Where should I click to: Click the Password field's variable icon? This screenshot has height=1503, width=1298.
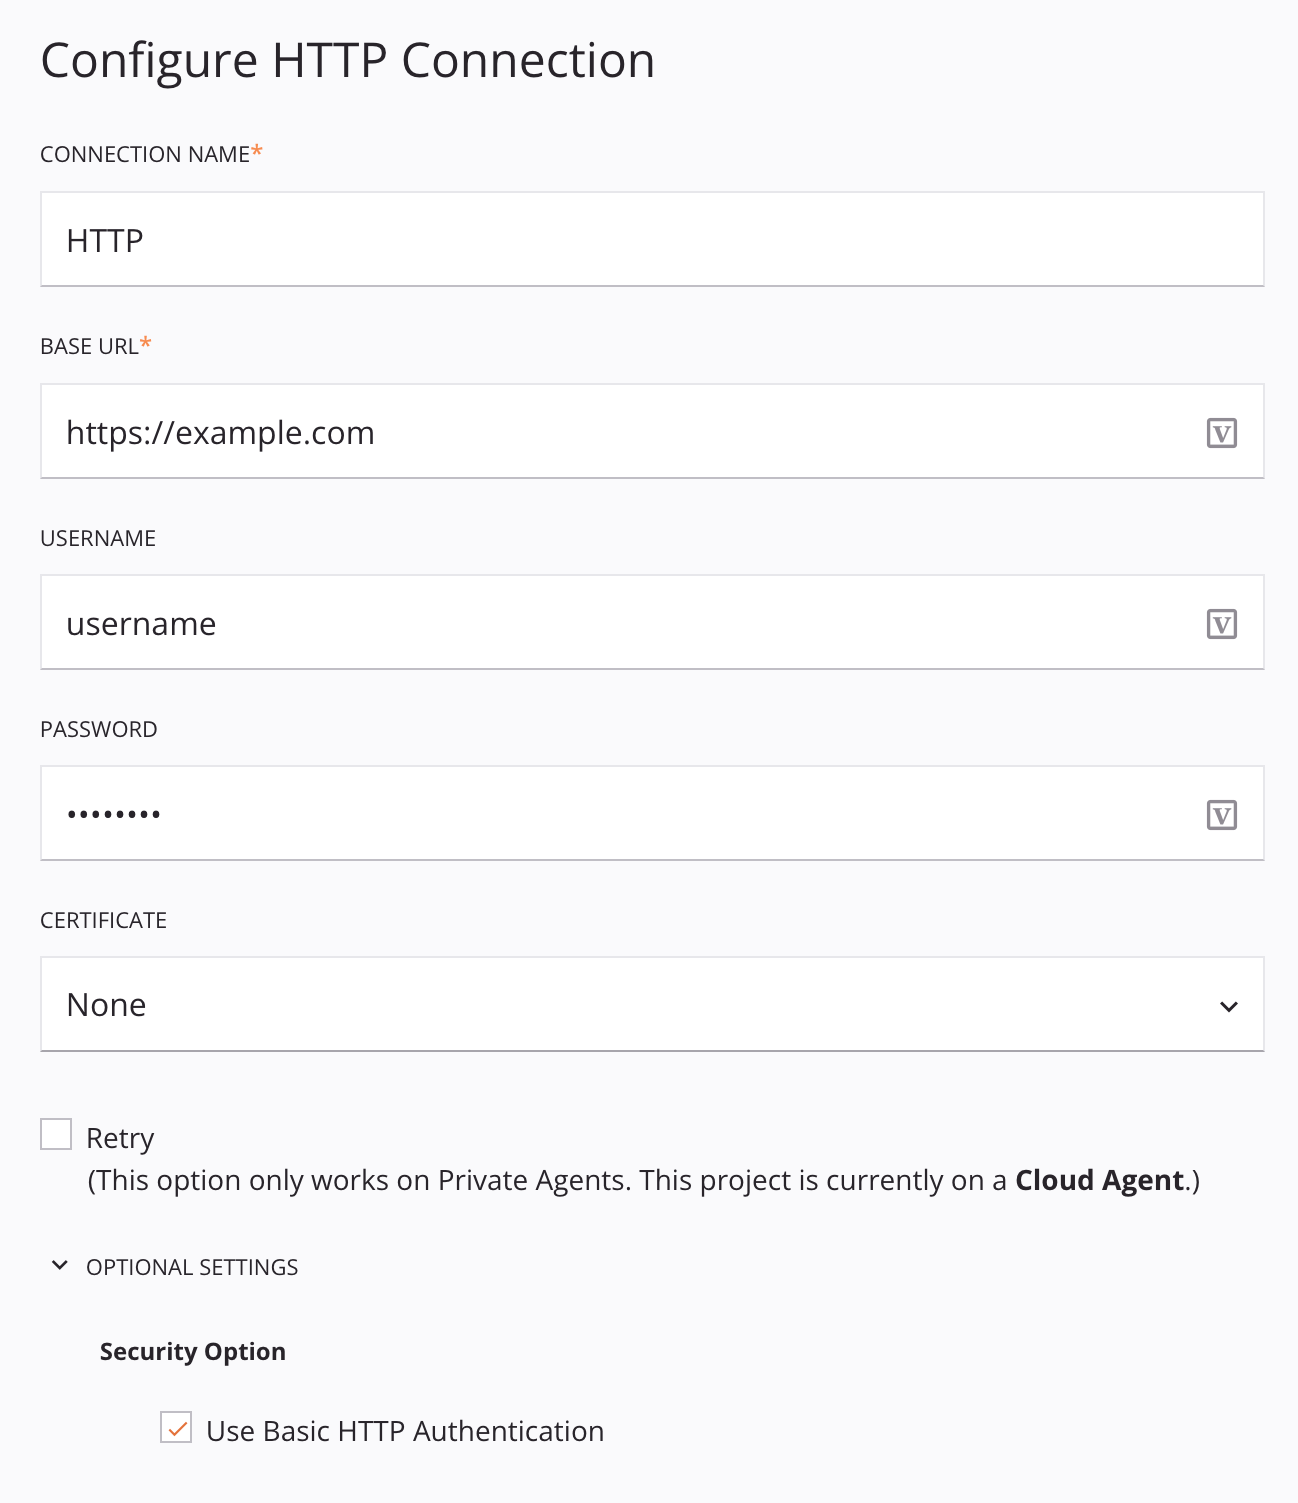tap(1221, 813)
